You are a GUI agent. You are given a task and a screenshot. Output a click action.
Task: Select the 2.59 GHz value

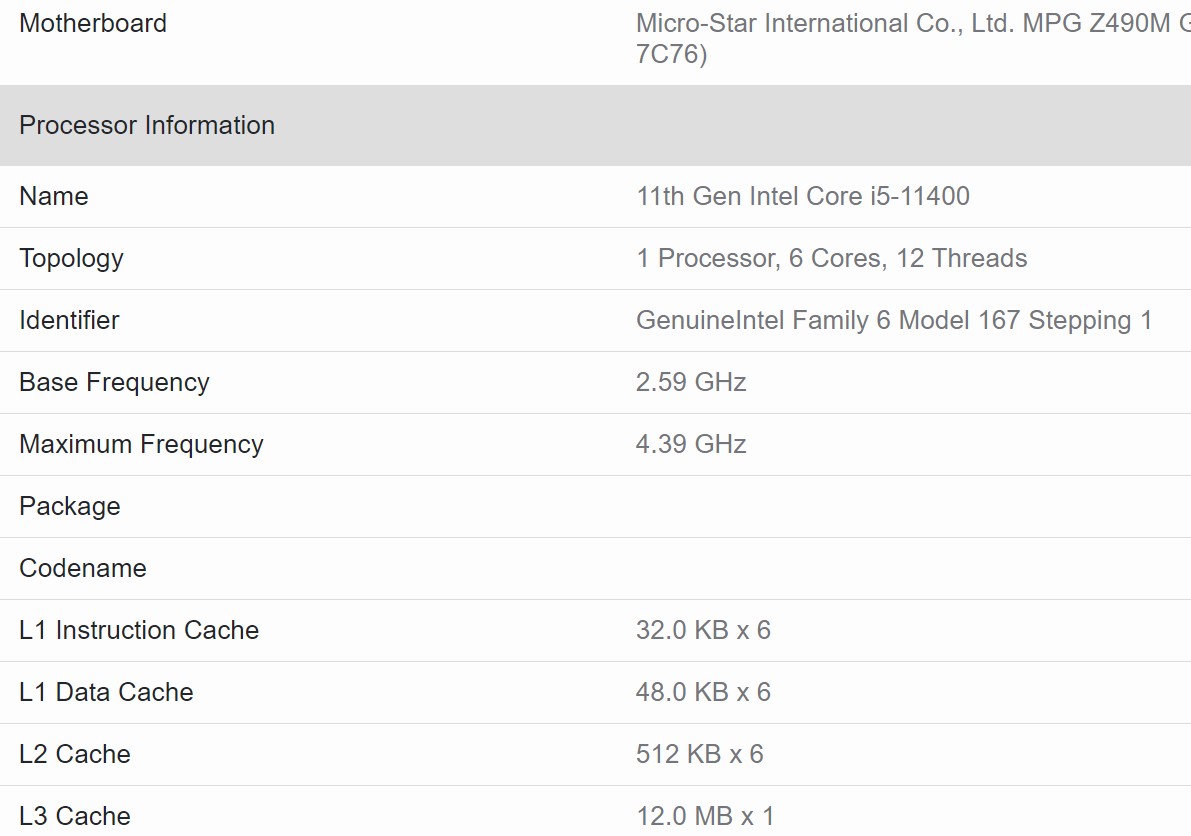point(691,382)
